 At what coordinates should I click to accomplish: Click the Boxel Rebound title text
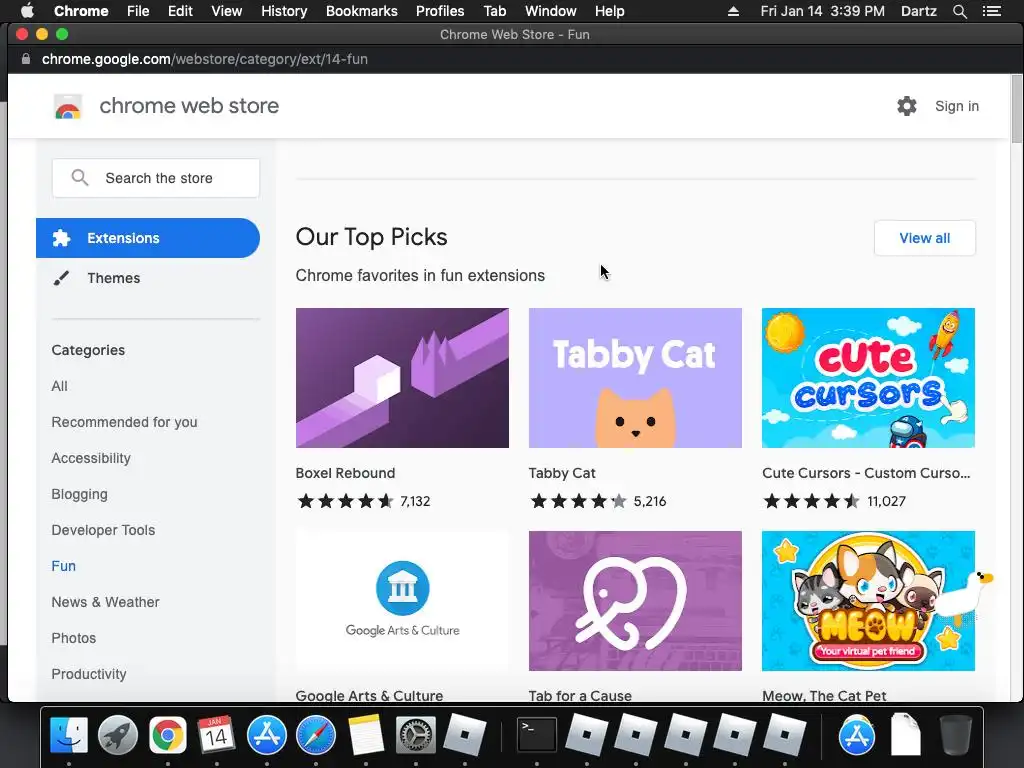345,473
